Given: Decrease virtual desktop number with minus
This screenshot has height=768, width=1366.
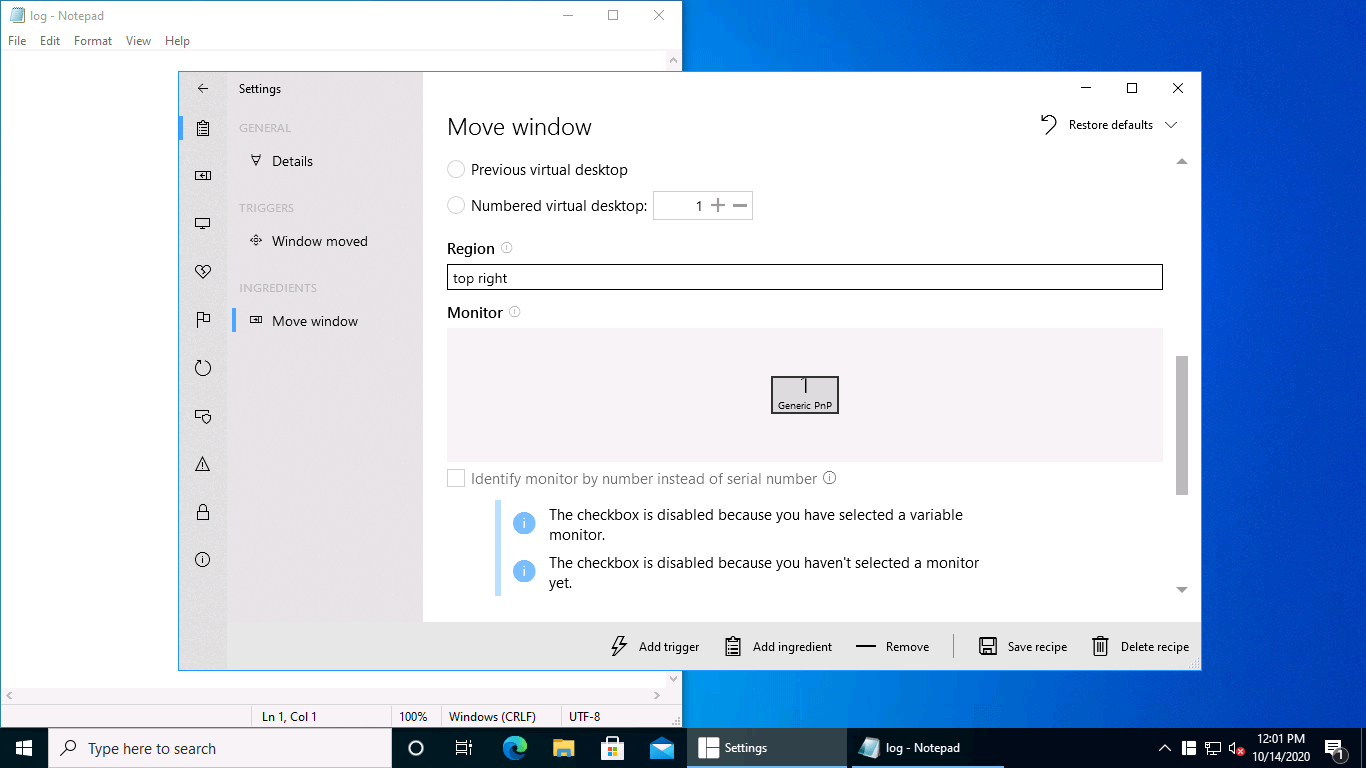Looking at the screenshot, I should pos(740,206).
